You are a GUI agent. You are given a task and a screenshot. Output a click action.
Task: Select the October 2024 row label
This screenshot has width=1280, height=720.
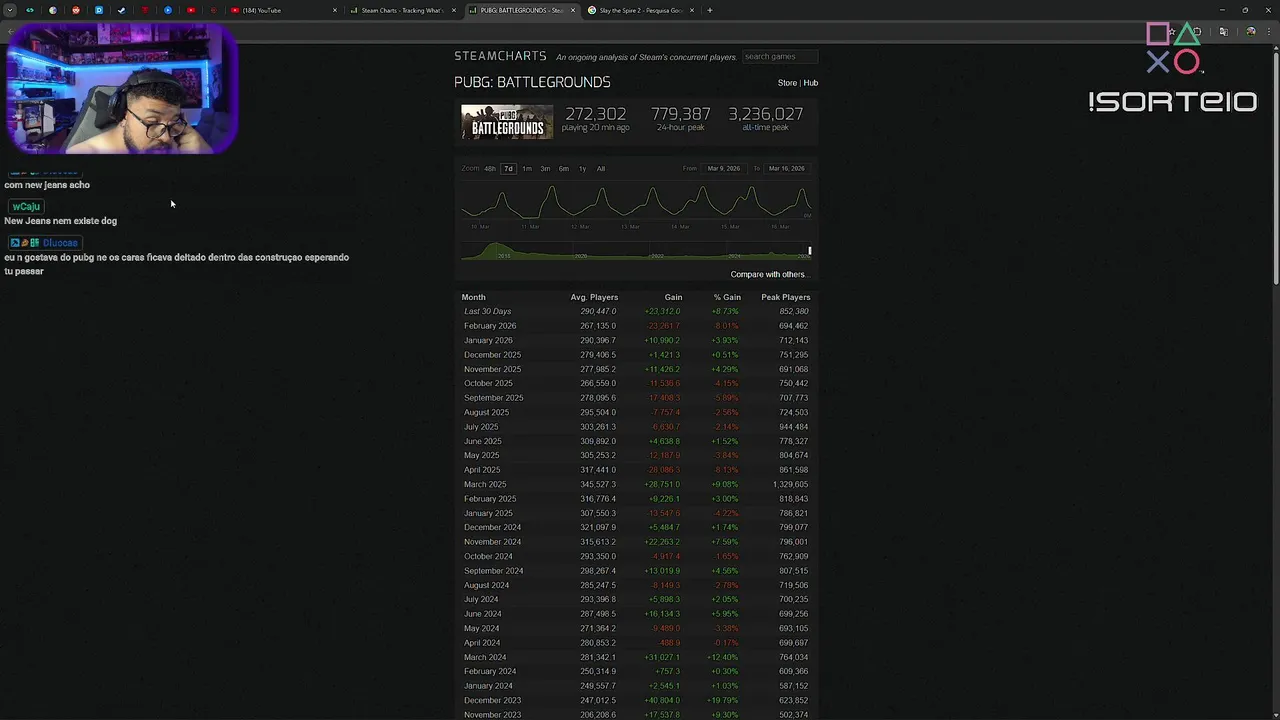[488, 556]
